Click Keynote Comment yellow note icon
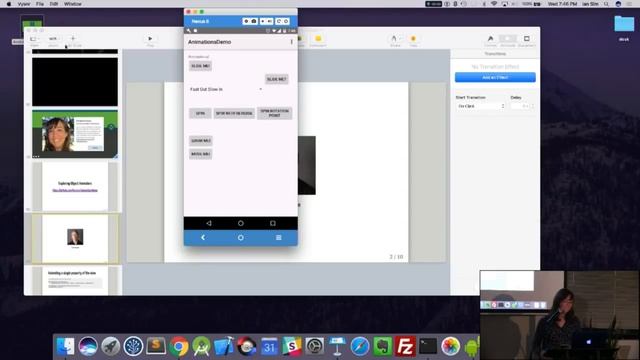This screenshot has width=640, height=360. 318,39
